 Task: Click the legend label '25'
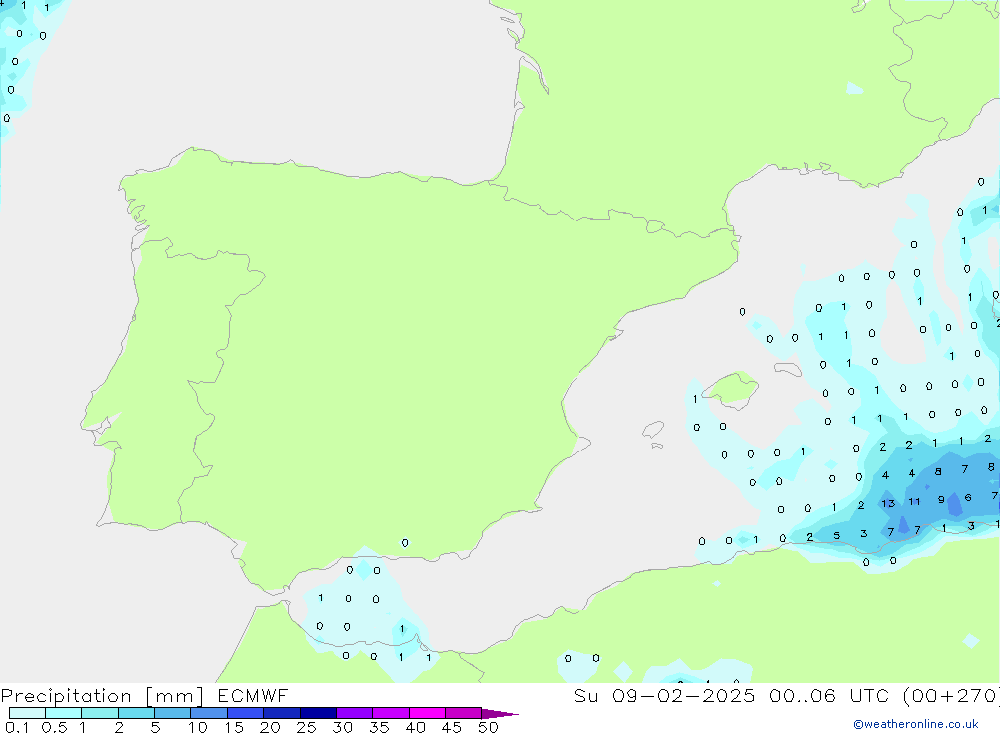point(307,727)
